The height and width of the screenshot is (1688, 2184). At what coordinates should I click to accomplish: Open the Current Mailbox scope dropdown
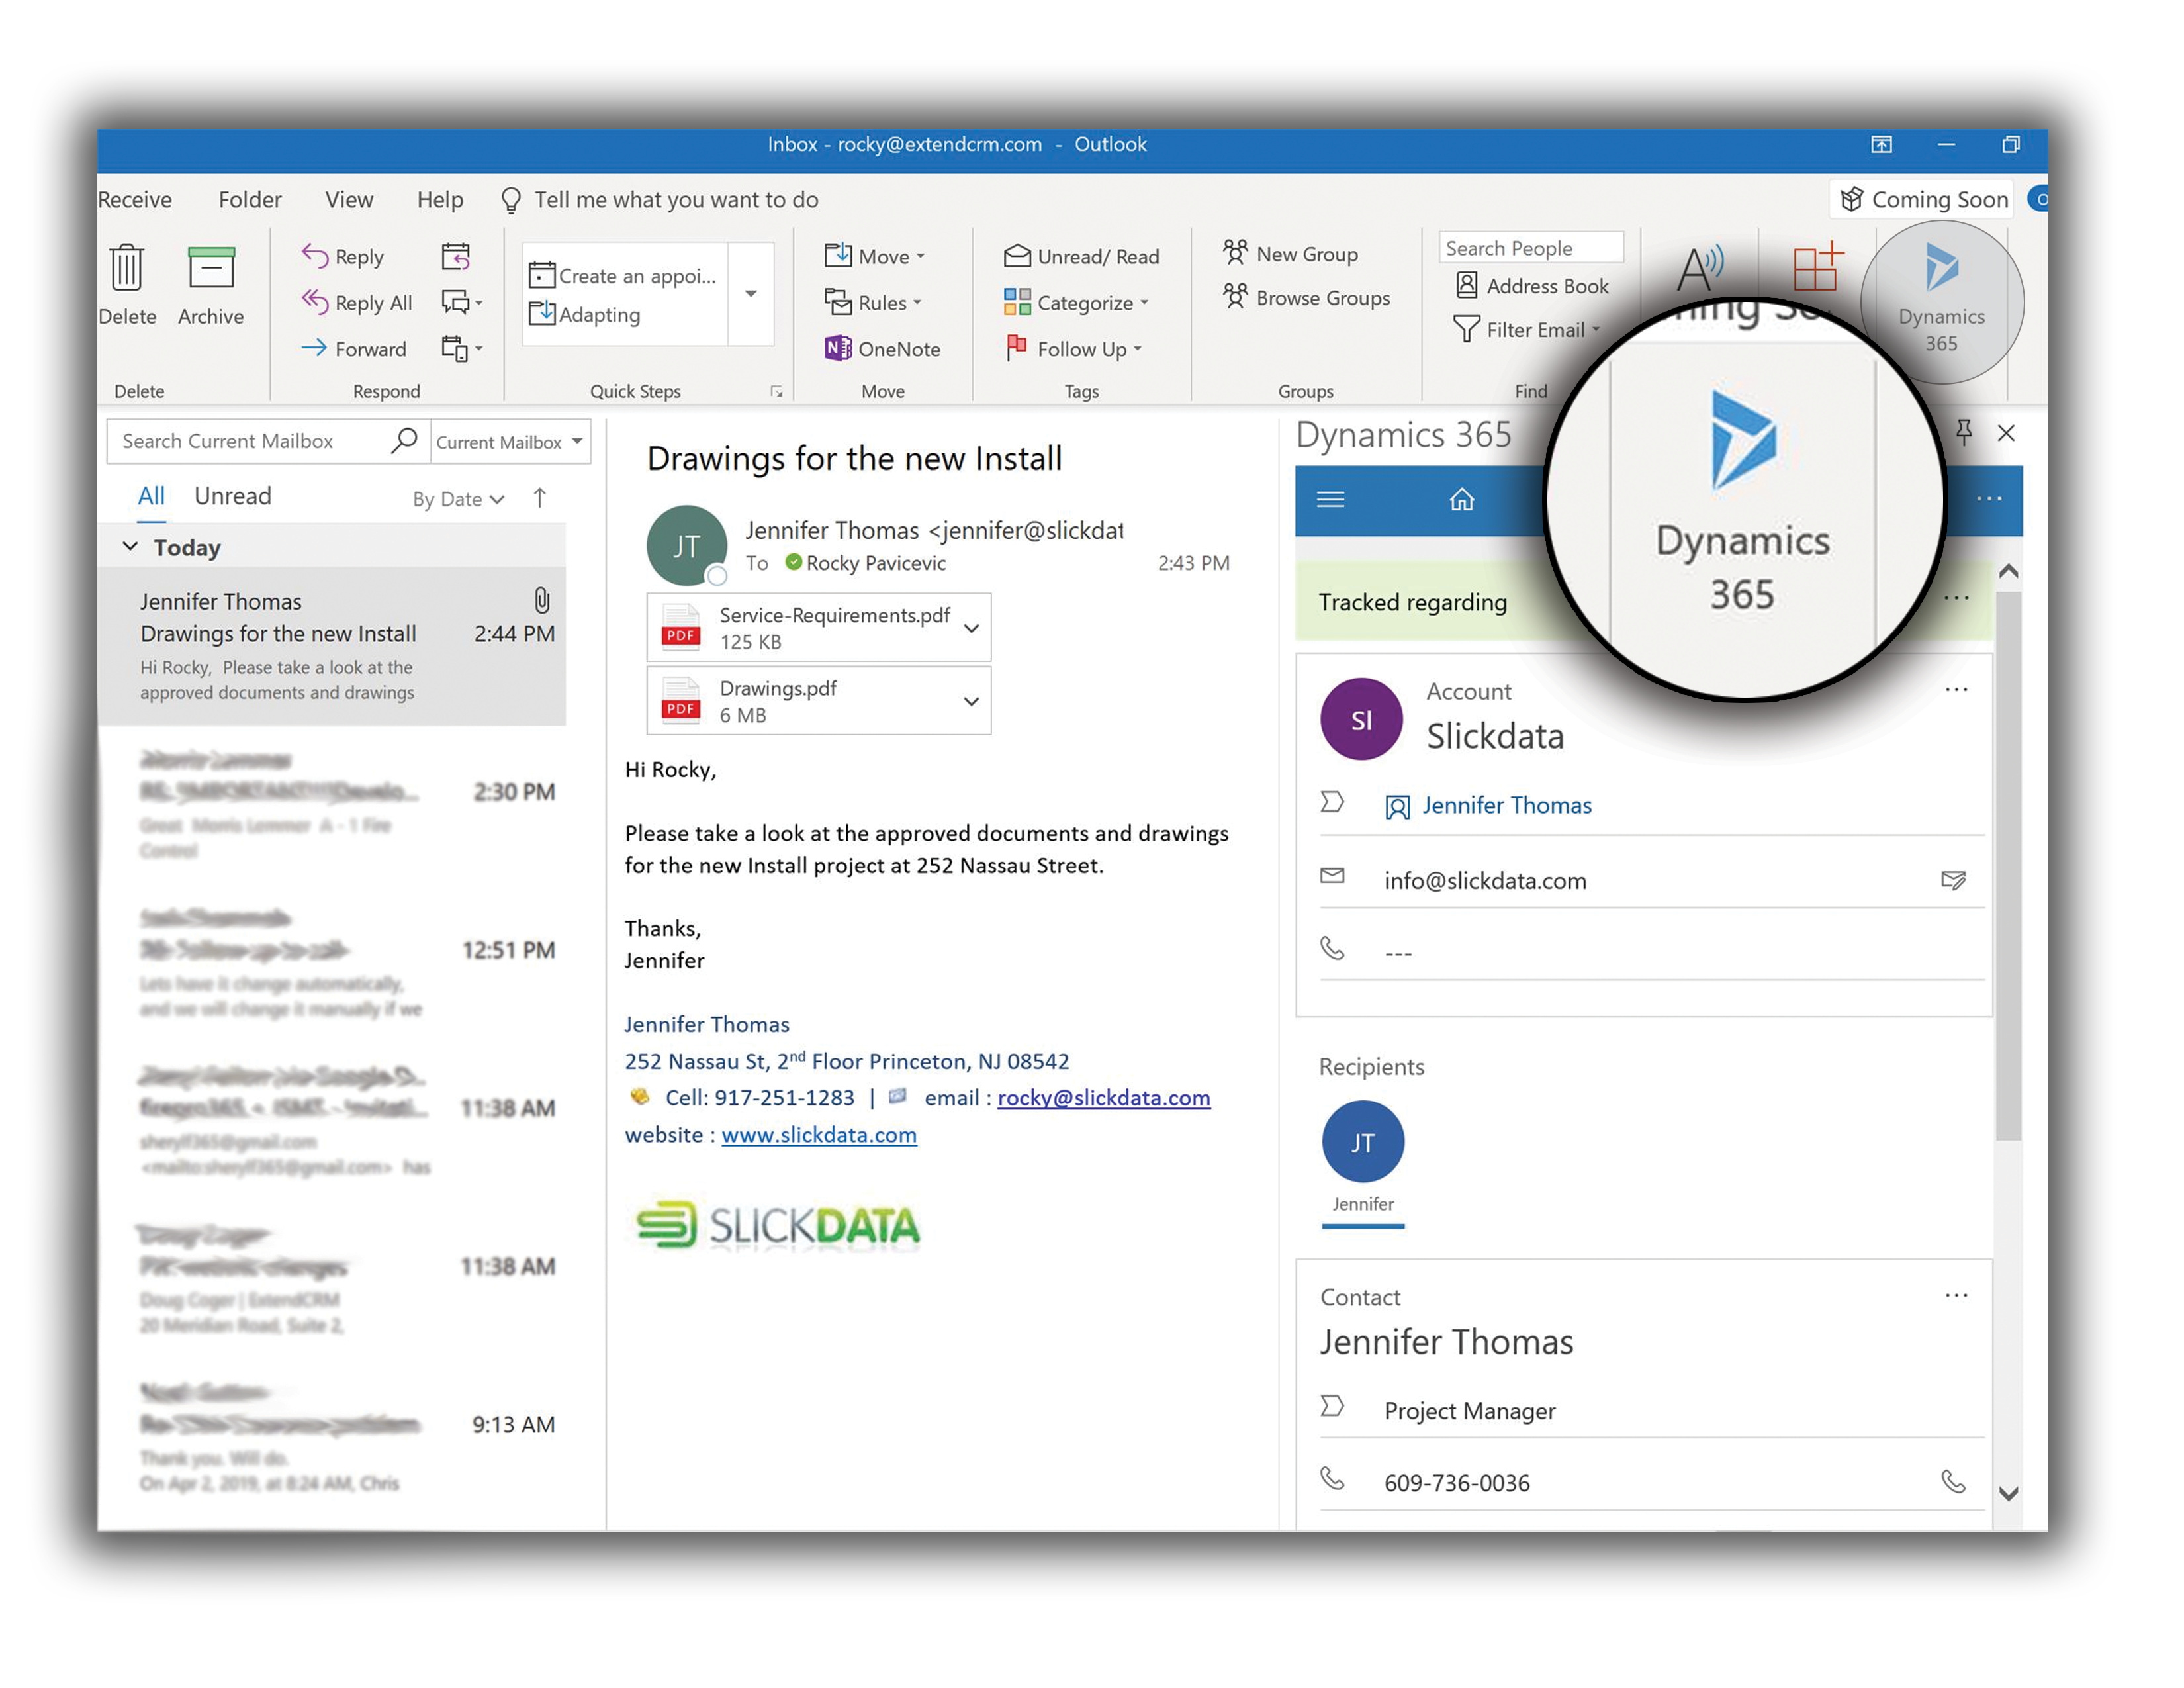pyautogui.click(x=510, y=442)
